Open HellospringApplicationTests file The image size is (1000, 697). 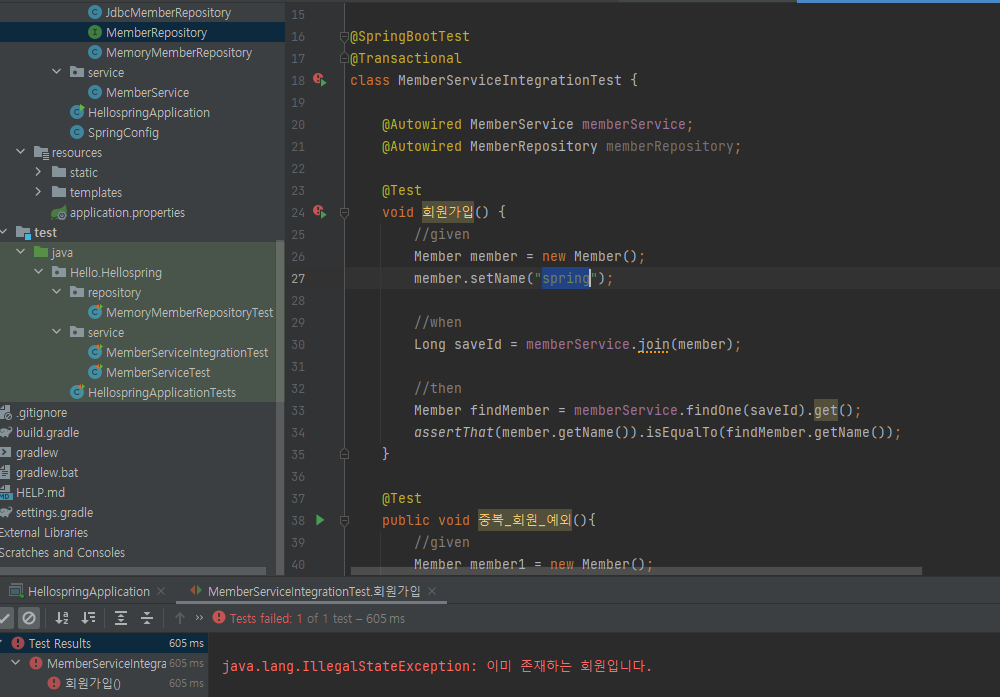click(x=152, y=392)
